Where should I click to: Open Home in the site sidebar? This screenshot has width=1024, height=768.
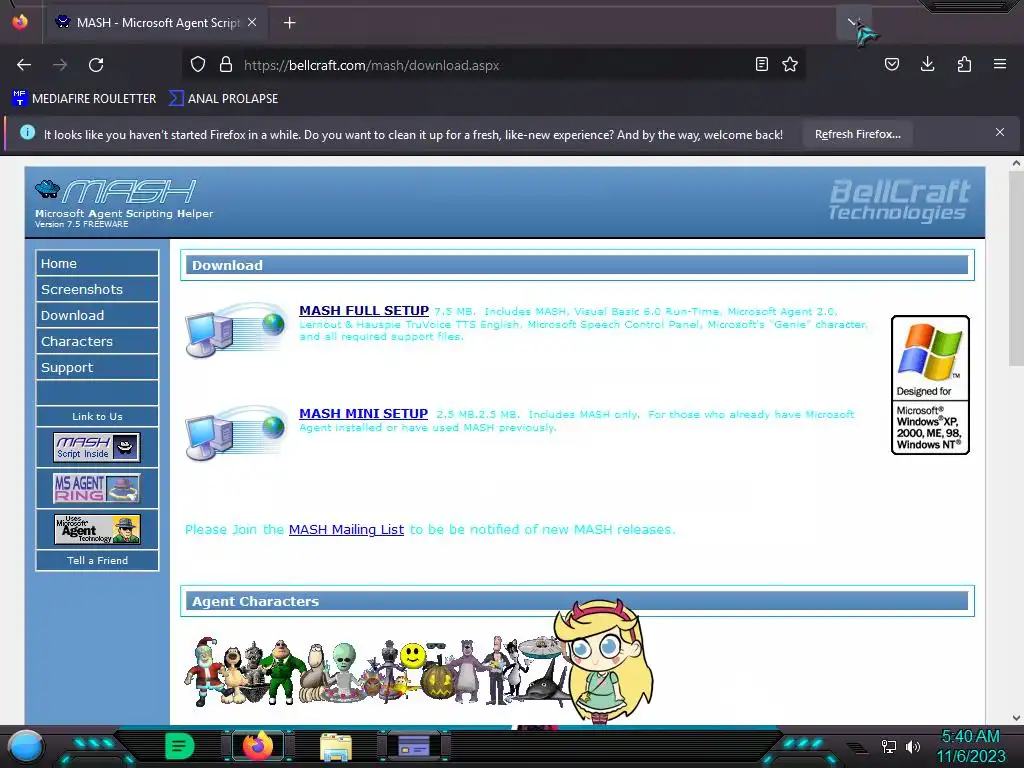97,263
